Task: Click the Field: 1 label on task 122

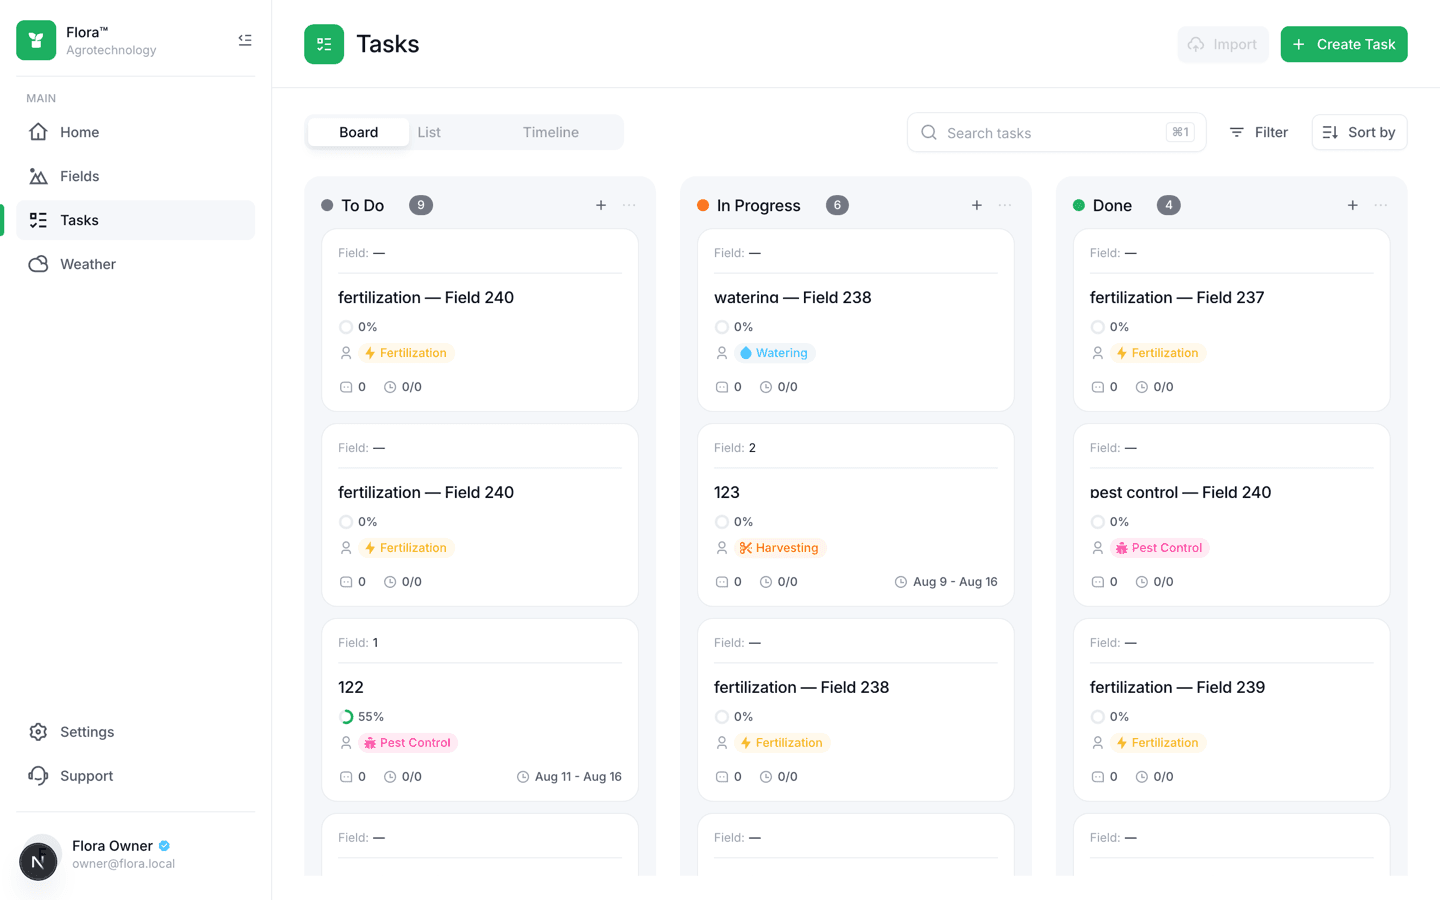Action: pyautogui.click(x=358, y=643)
